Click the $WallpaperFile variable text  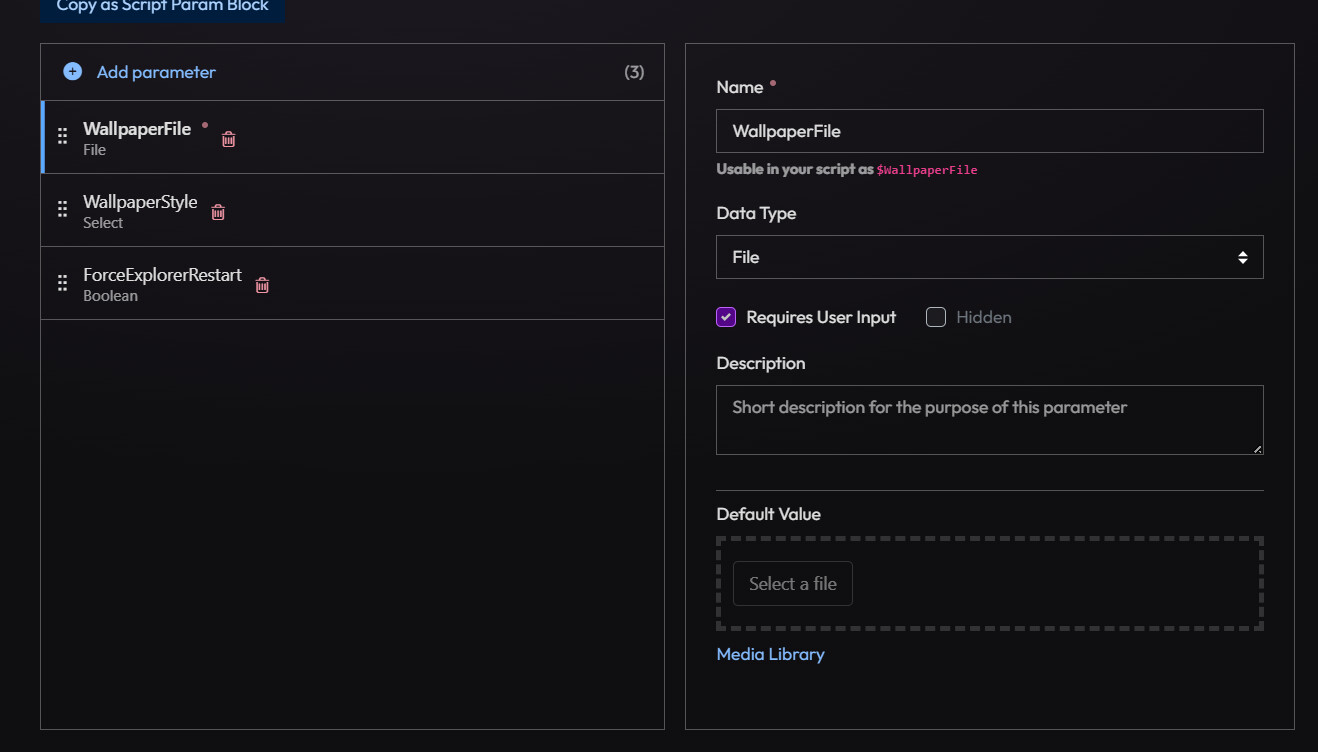pos(927,170)
